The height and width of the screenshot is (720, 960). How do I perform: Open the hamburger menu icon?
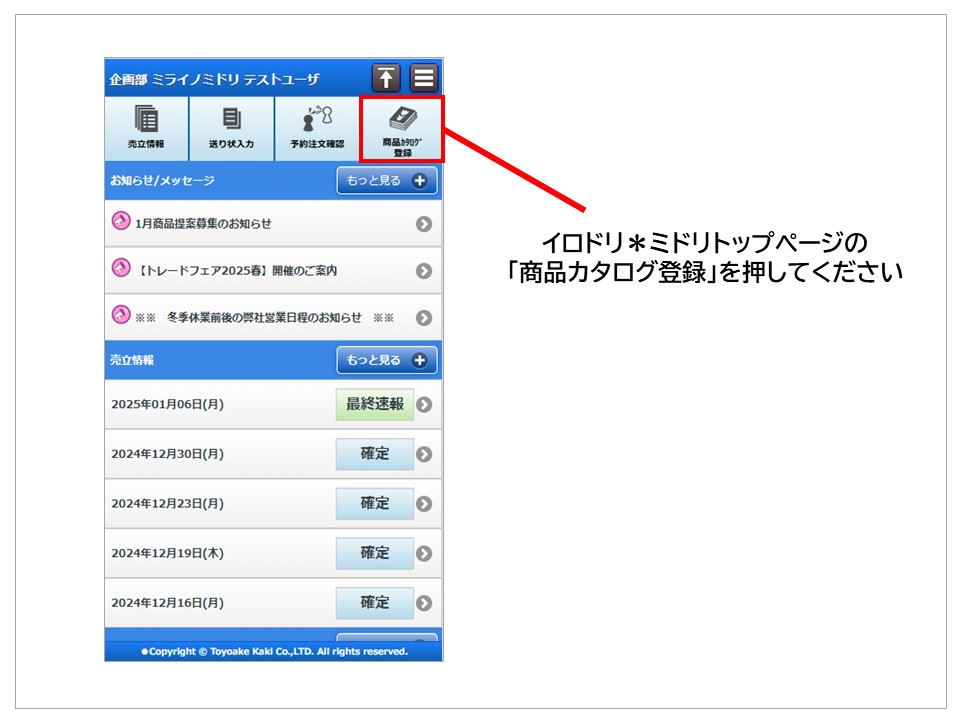424,78
